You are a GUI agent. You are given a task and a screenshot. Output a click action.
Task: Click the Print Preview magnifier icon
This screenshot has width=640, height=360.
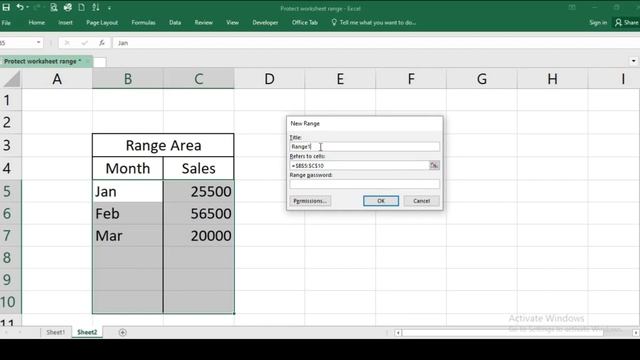pyautogui.click(x=53, y=7)
